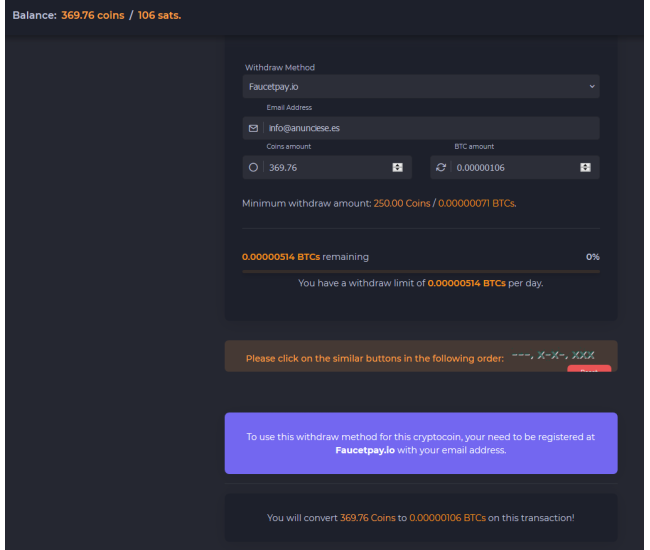
Task: Click the envelope icon beside the email
Action: [x=253, y=128]
